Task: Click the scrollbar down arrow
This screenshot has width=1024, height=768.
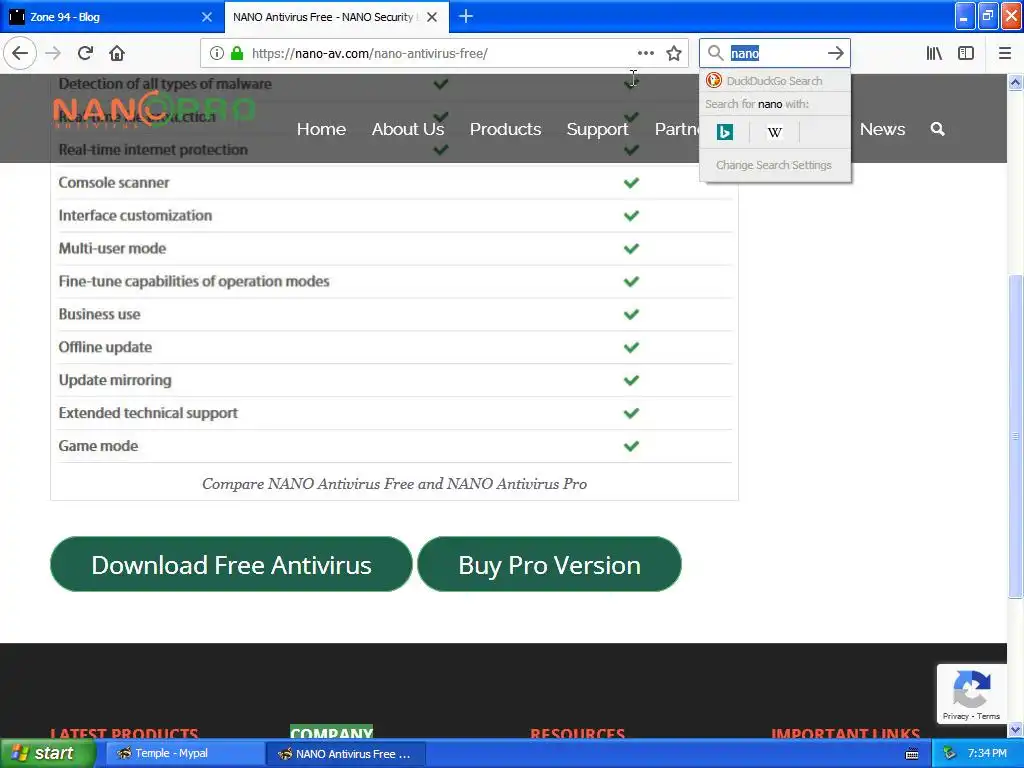Action: pos(1015,729)
